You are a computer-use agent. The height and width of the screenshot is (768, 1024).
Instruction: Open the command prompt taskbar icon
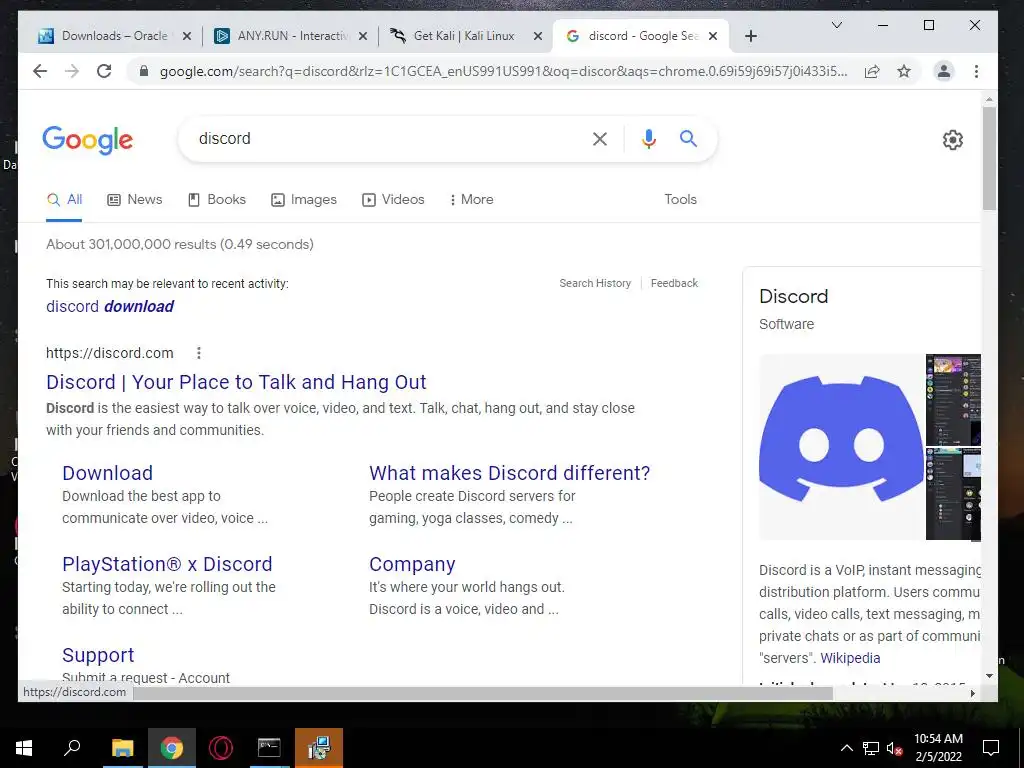click(x=269, y=748)
